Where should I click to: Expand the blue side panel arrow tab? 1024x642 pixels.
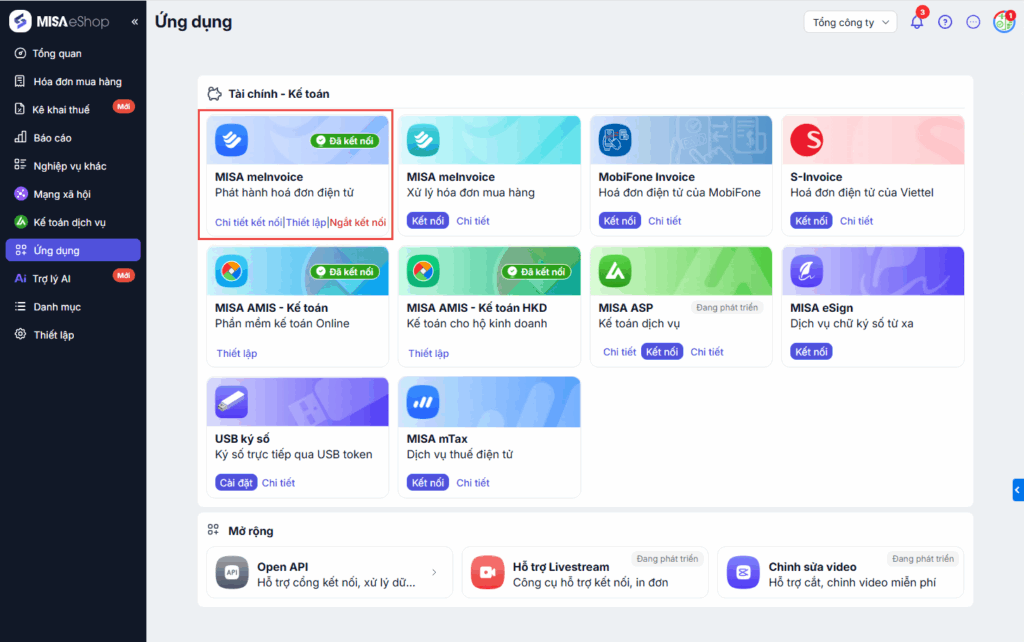(x=1017, y=490)
